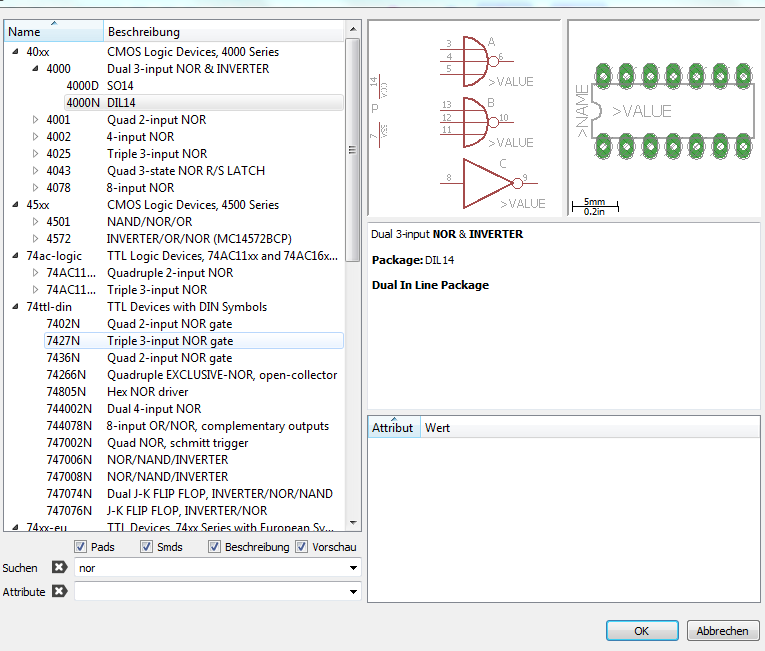
Task: Select the 4501 NAND/NOR/OR row
Action: pos(194,222)
